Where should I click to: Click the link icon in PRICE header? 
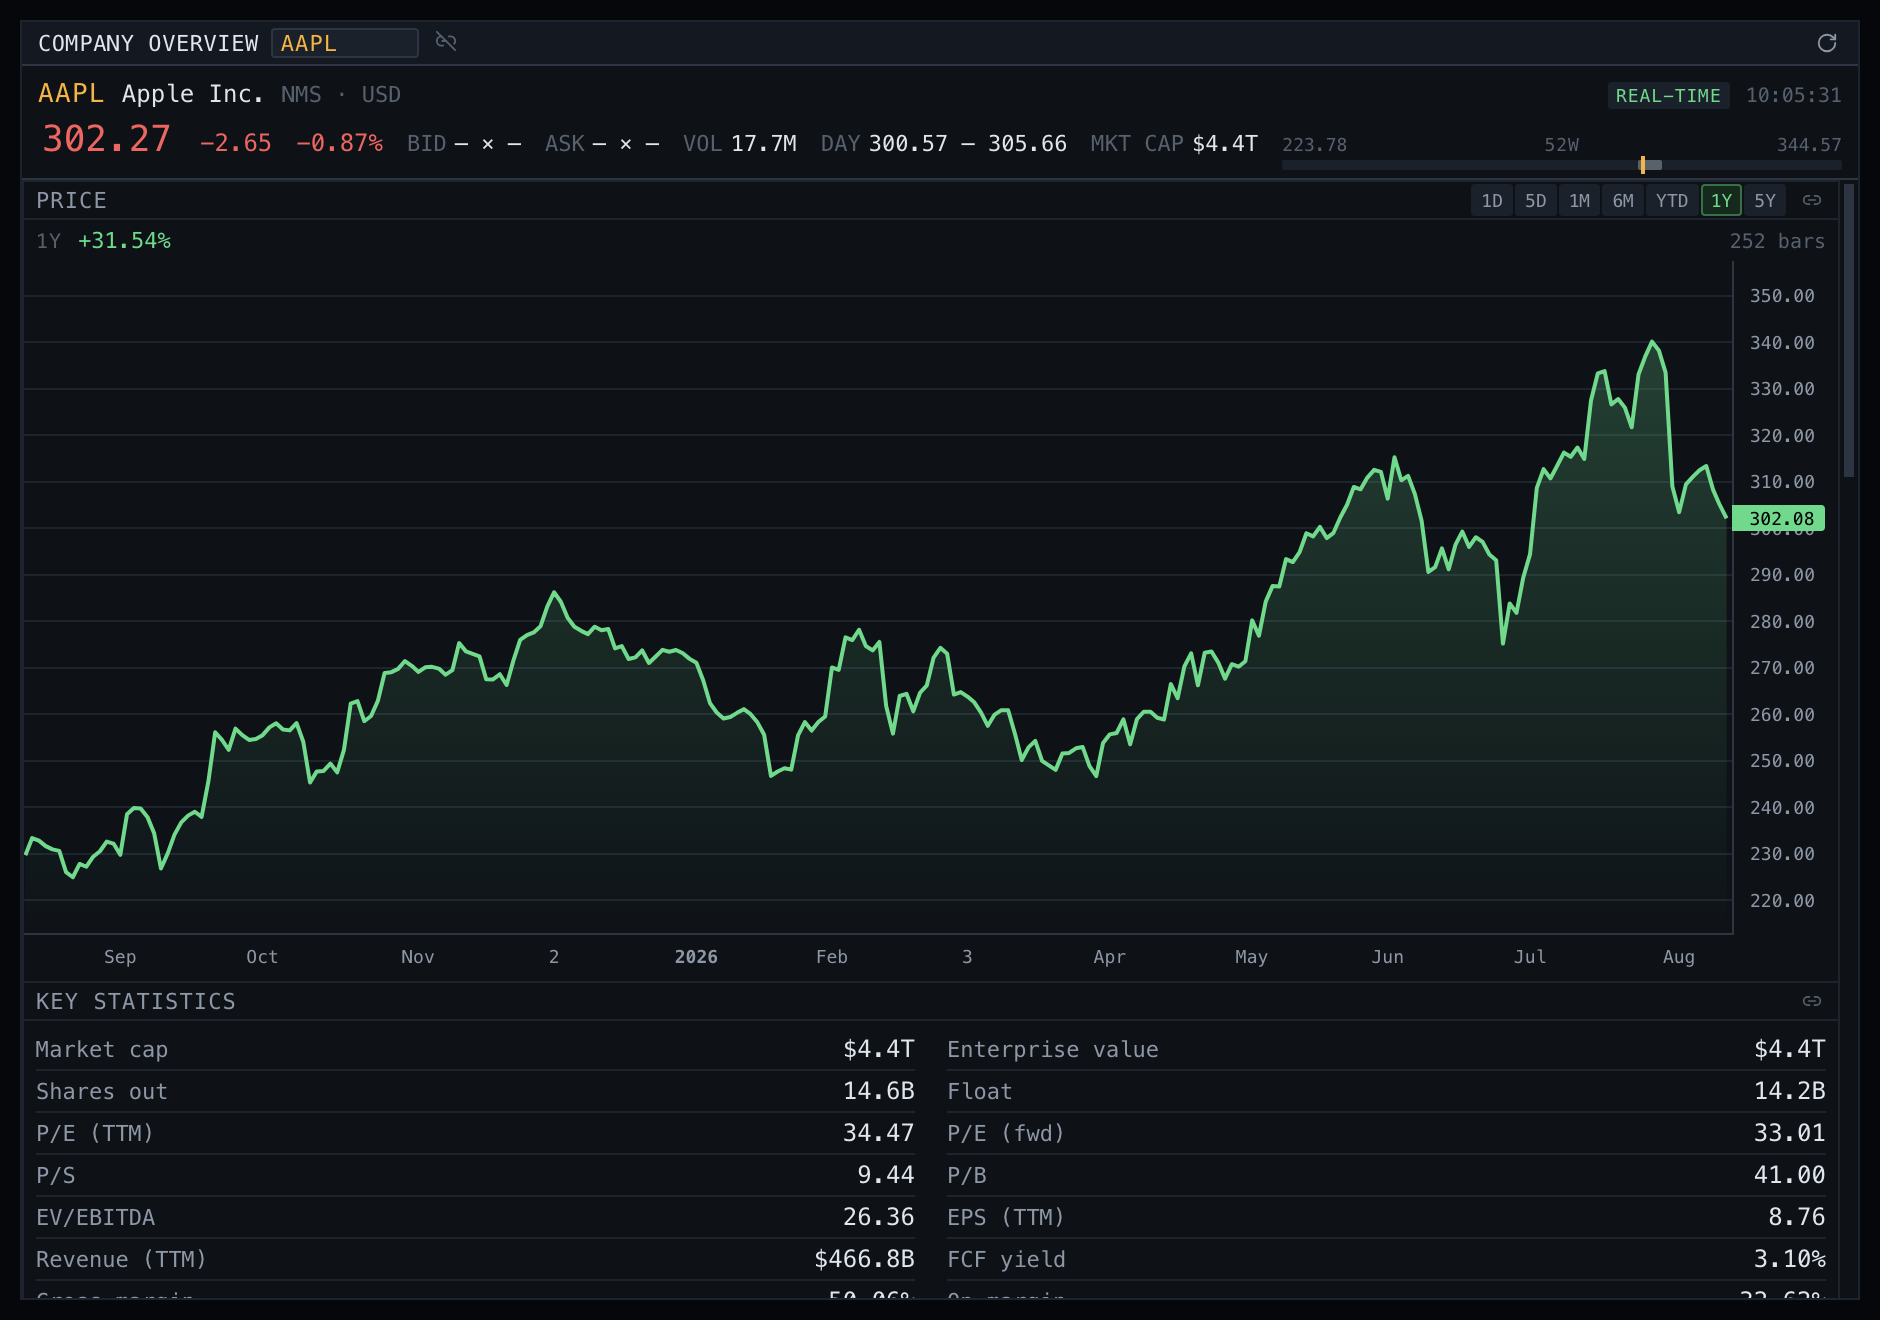[x=1812, y=201]
